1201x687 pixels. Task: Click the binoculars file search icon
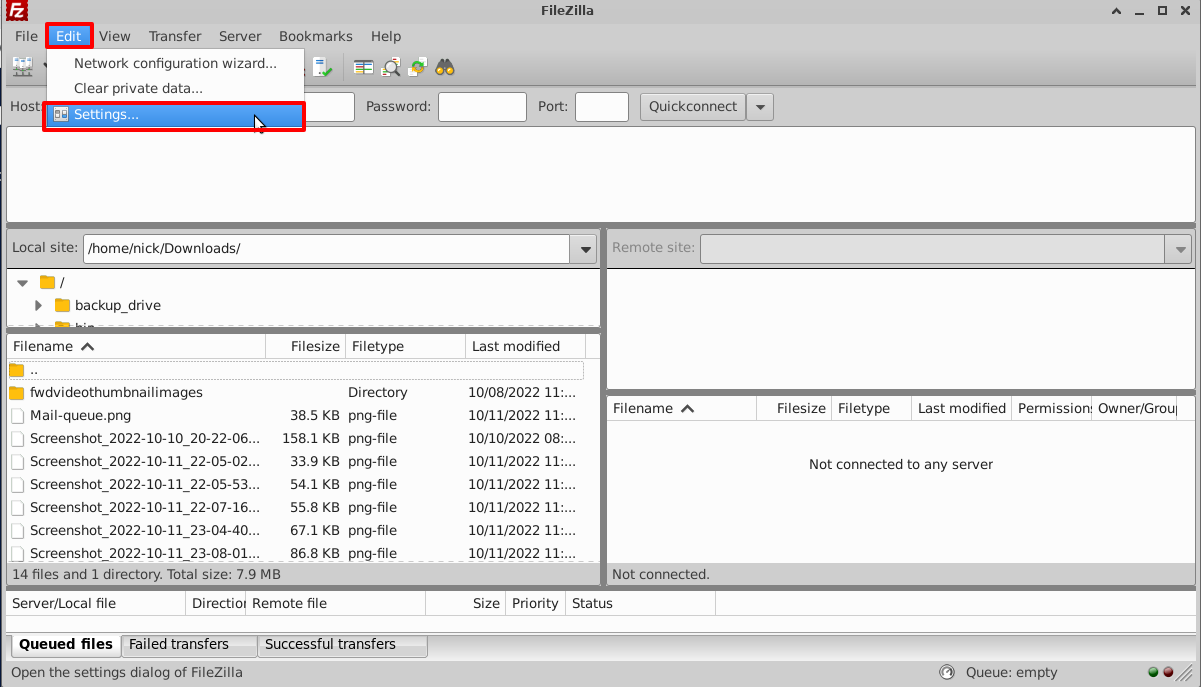click(x=445, y=67)
